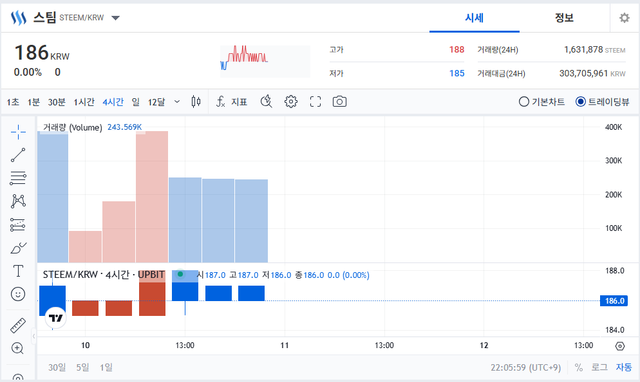Viewport: 640px width, 382px height.
Task: Switch to the 시세 tab
Action: tap(474, 18)
